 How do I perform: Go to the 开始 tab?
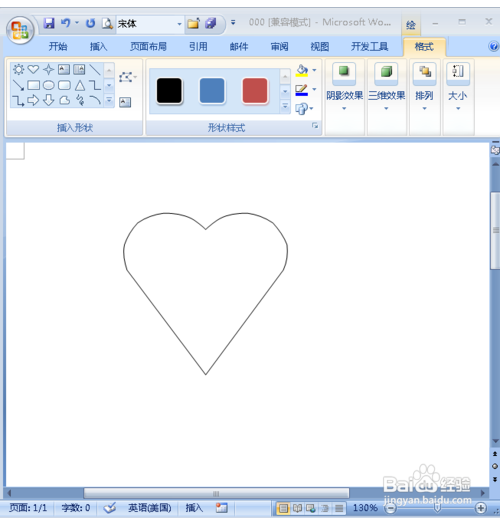[58, 46]
